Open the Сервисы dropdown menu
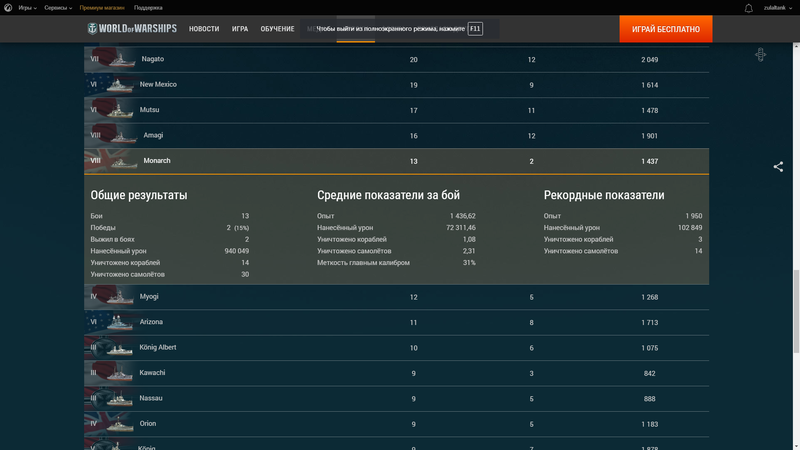 pos(58,8)
